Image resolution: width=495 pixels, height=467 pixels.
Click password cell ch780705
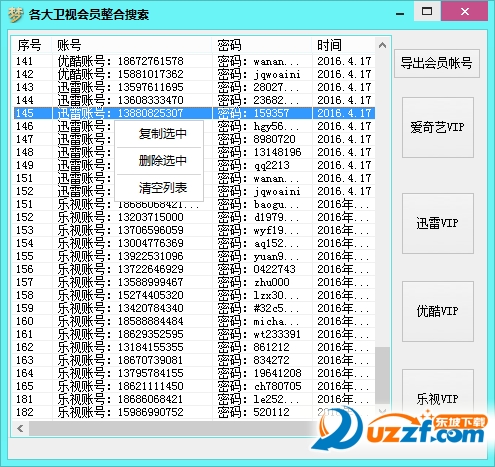point(262,386)
